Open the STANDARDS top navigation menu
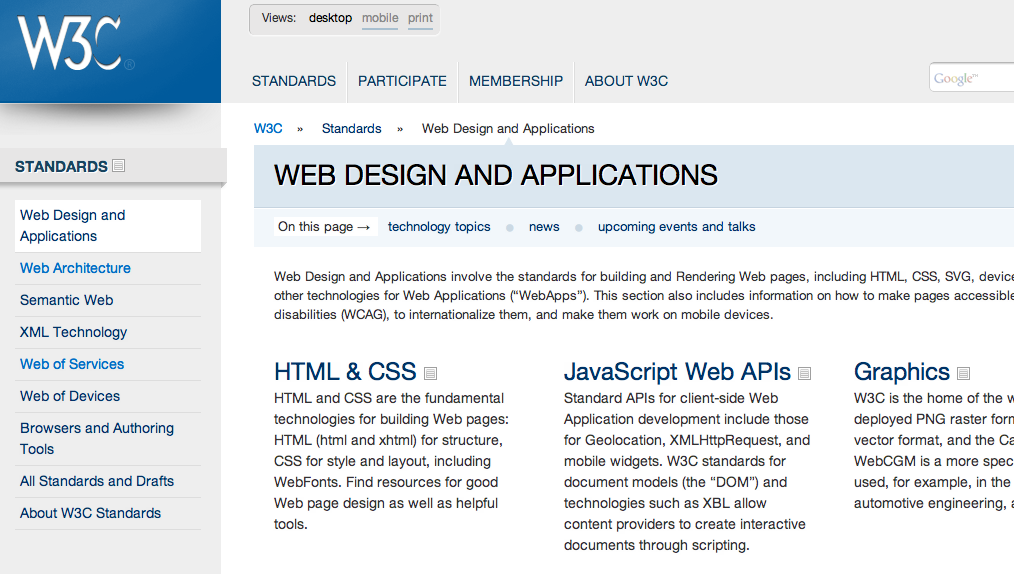Screen dimensions: 1014x574 [x=294, y=81]
